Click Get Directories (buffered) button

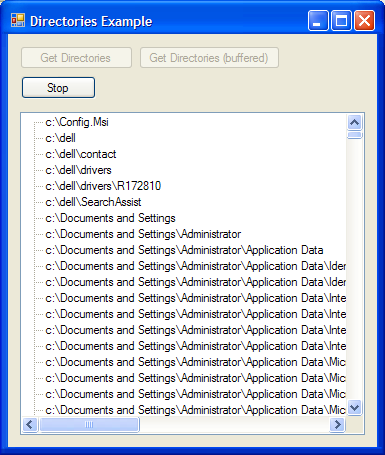209,58
